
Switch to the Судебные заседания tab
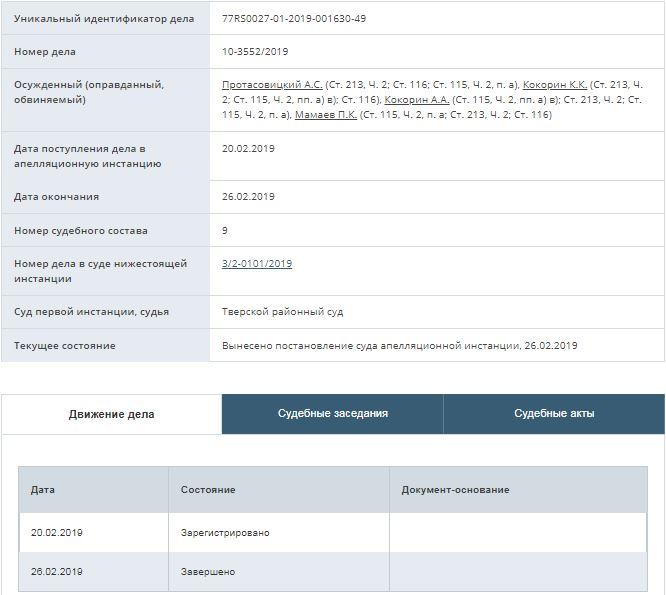point(333,413)
